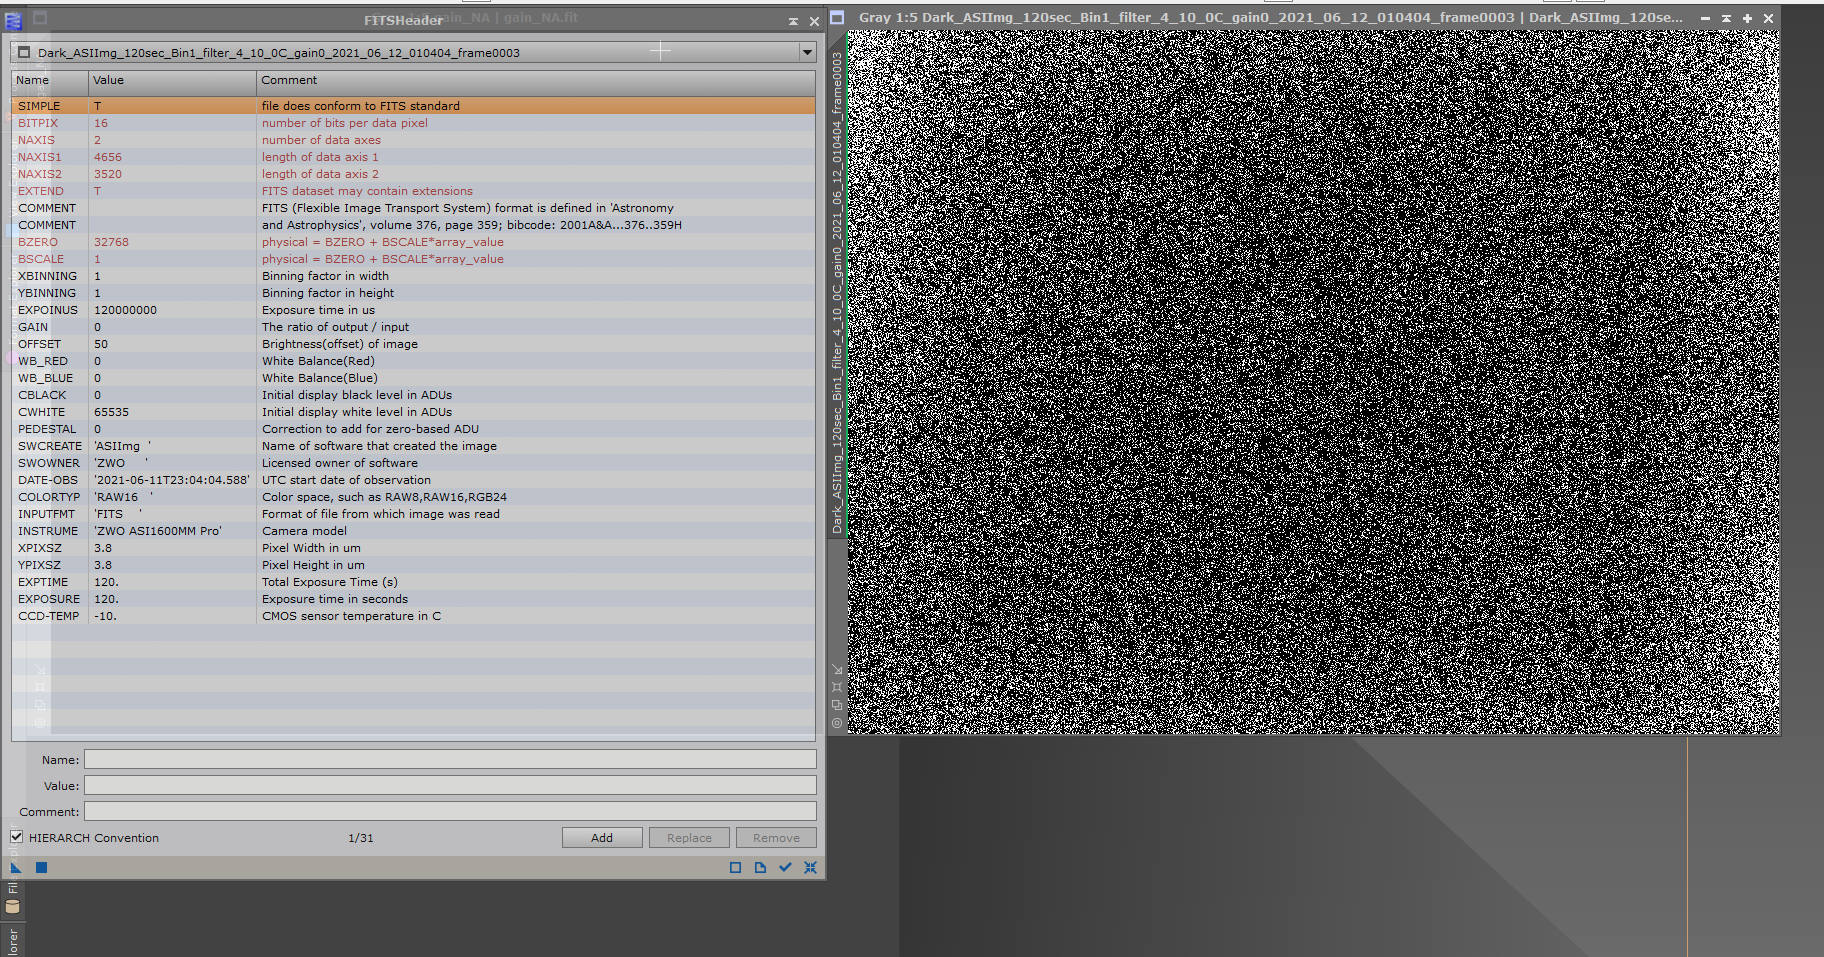Click the track view square icon in FITSHeader
The width and height of the screenshot is (1824, 957).
click(735, 867)
